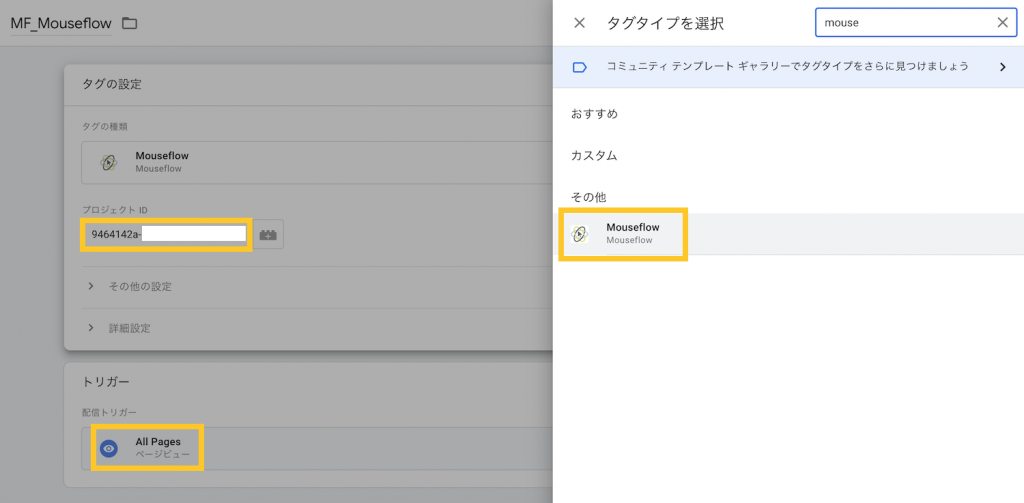
Task: Select the Mouseflow tag type card
Action: 317,163
